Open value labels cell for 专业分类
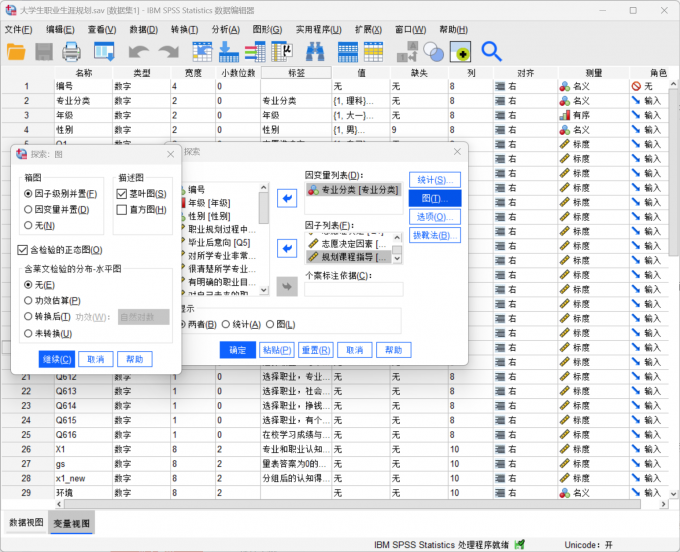 (x=361, y=101)
